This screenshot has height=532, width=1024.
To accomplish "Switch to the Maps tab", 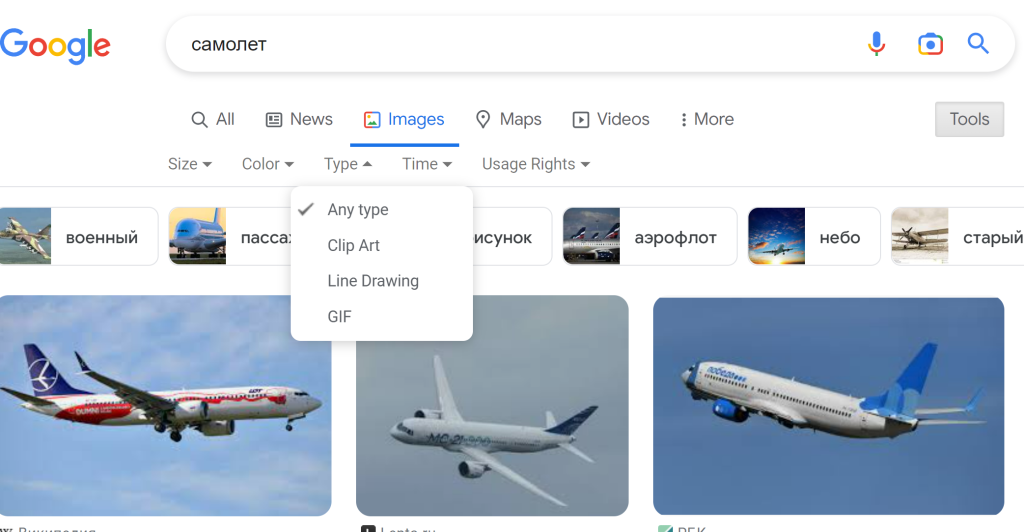I will (x=508, y=119).
